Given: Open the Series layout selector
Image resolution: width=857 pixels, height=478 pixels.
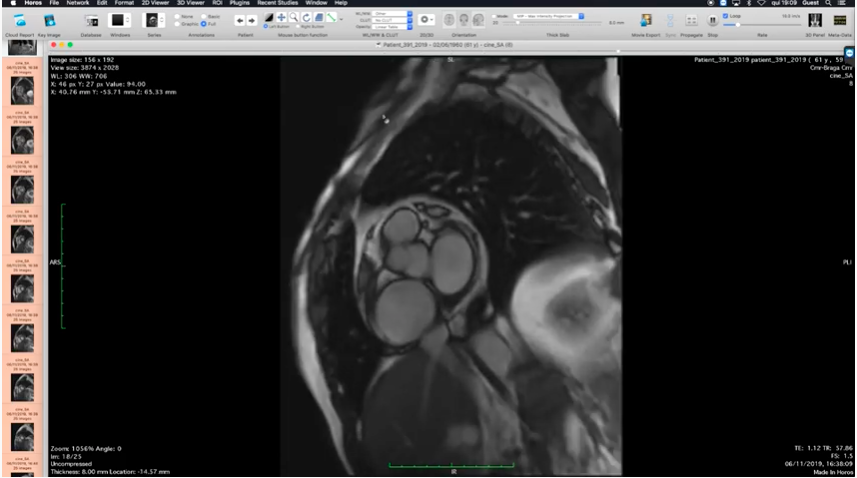Looking at the screenshot, I should tap(154, 21).
